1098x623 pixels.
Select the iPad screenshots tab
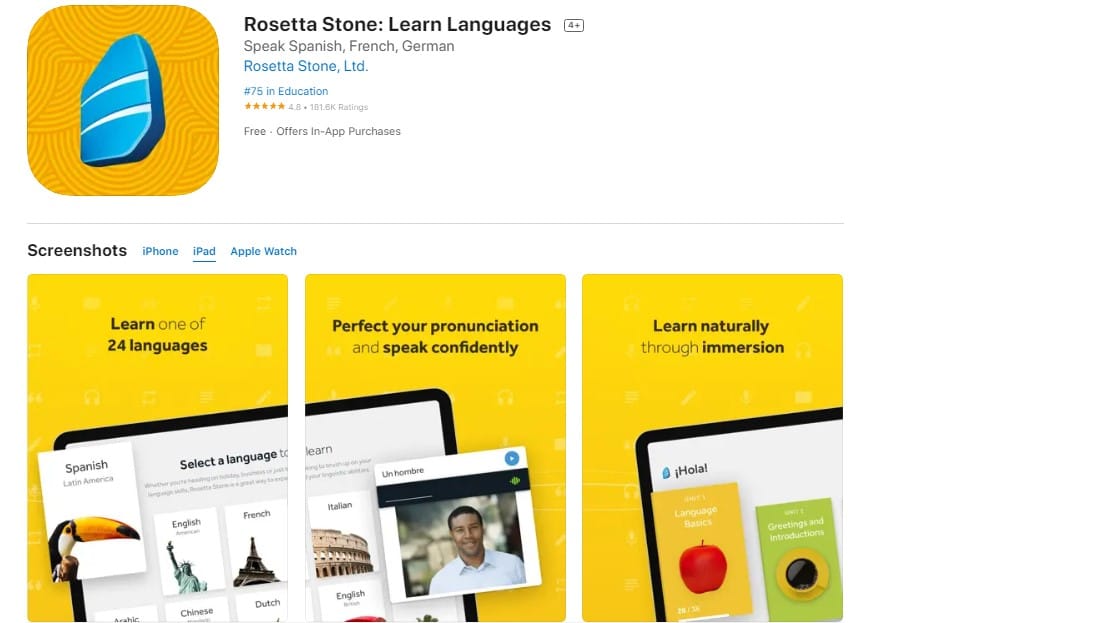pos(204,251)
